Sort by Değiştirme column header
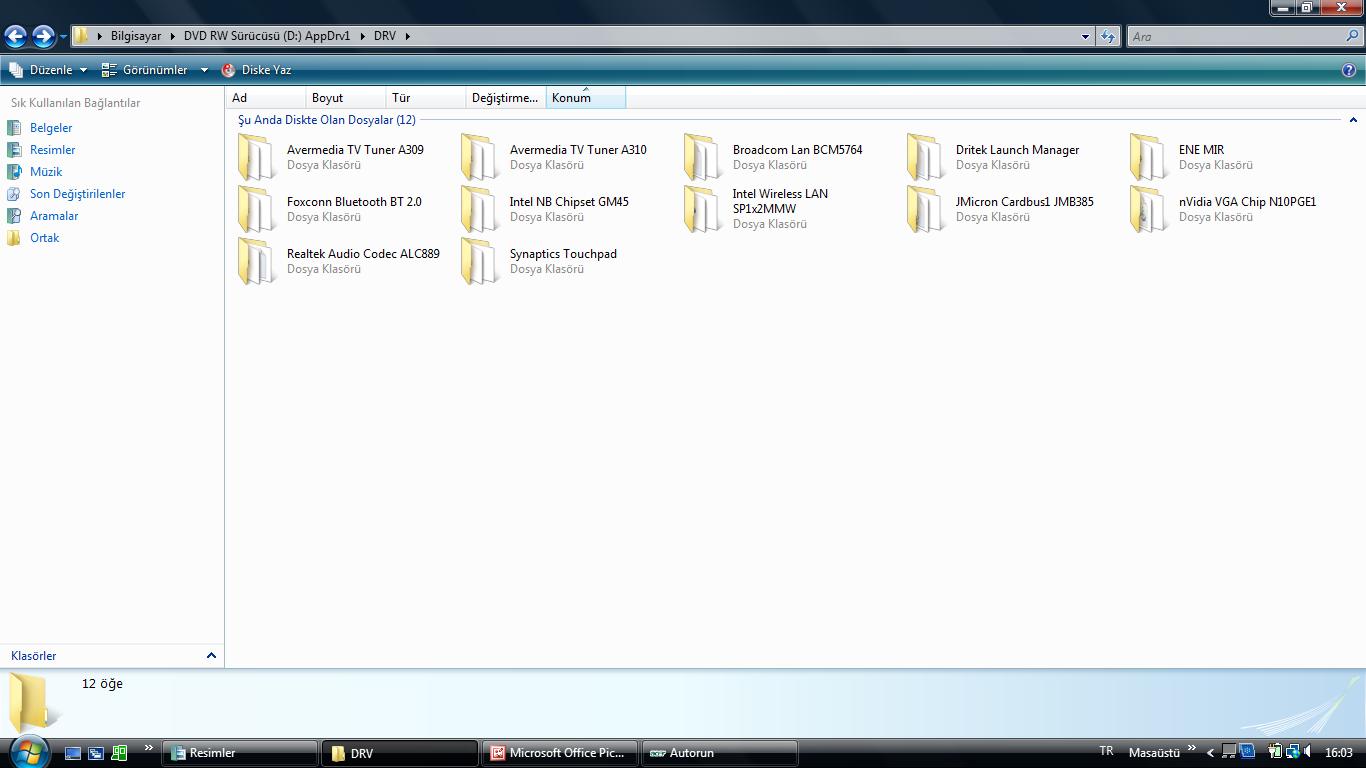This screenshot has width=1366, height=768. tap(506, 98)
